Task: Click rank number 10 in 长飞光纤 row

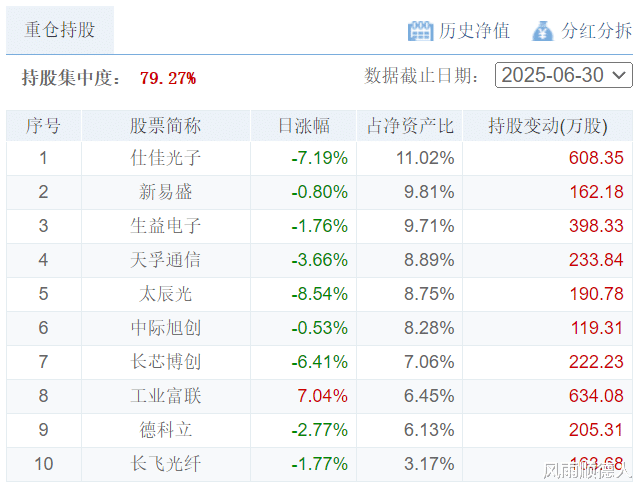Action: click(43, 464)
